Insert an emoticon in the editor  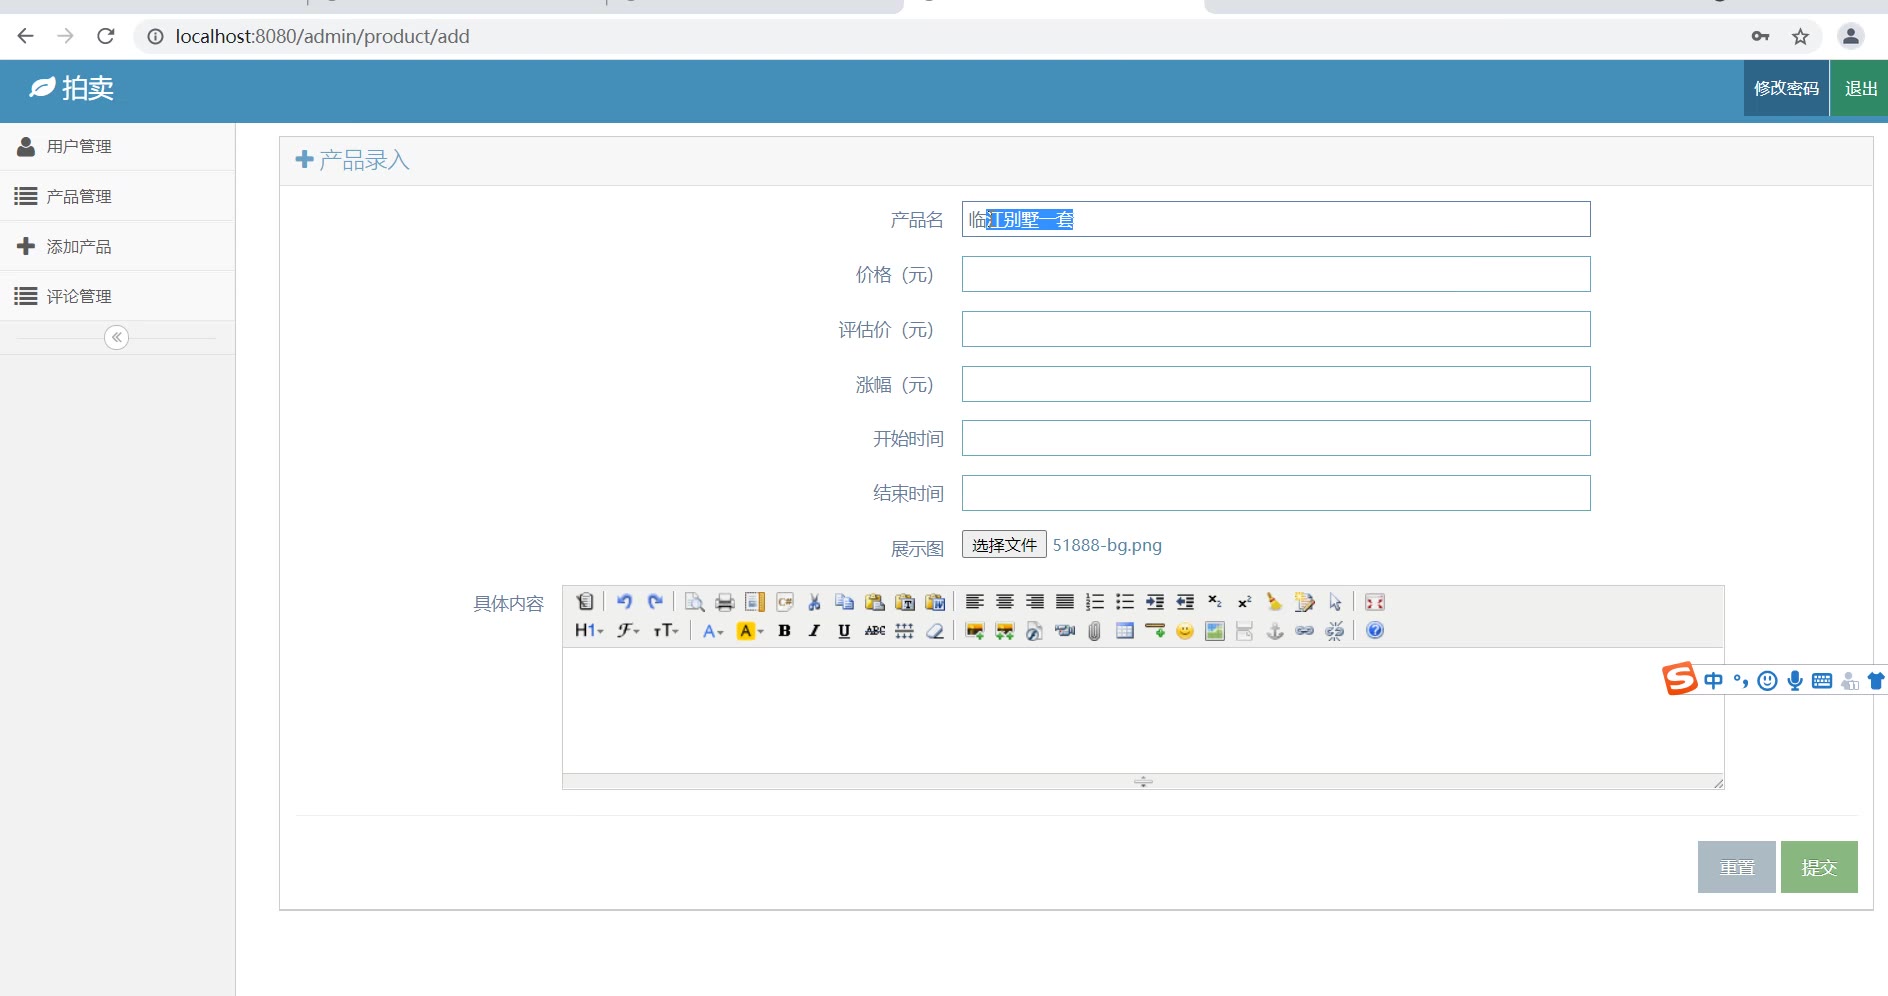(1185, 631)
